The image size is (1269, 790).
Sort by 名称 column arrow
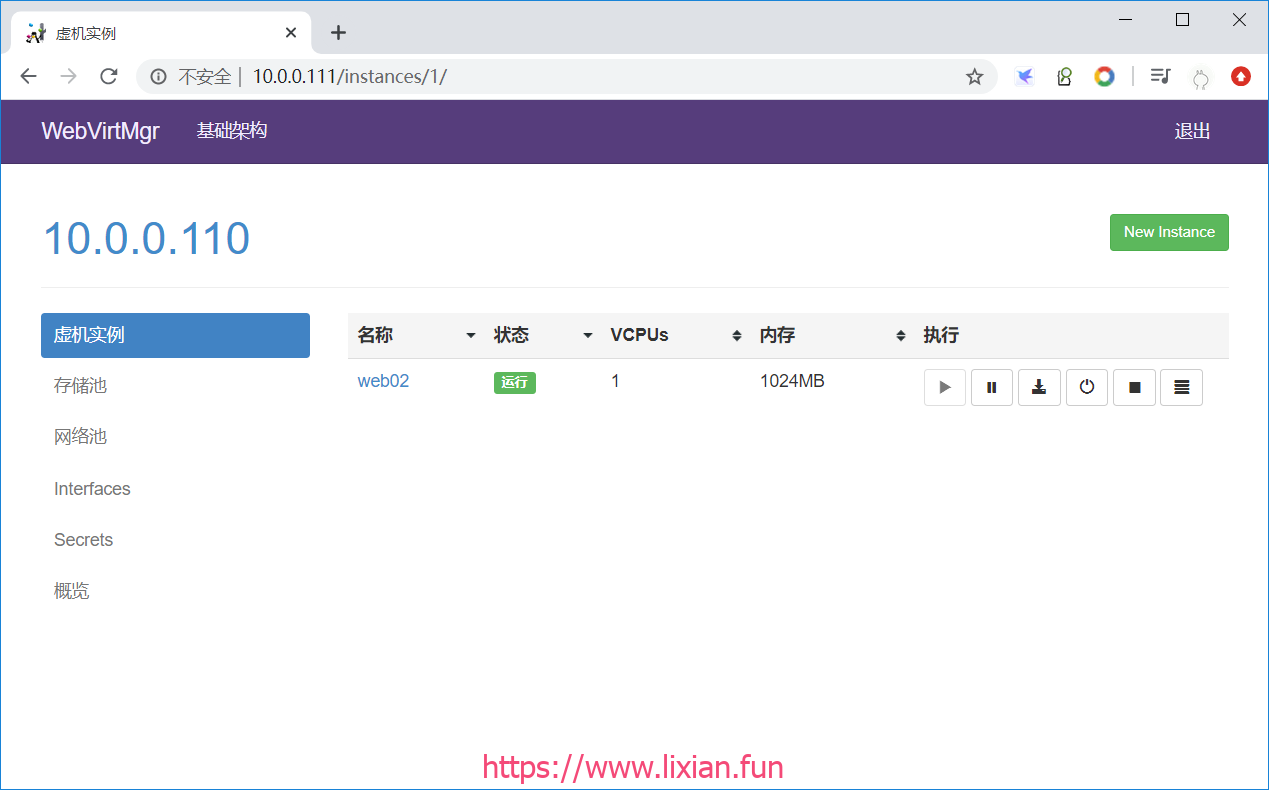471,336
